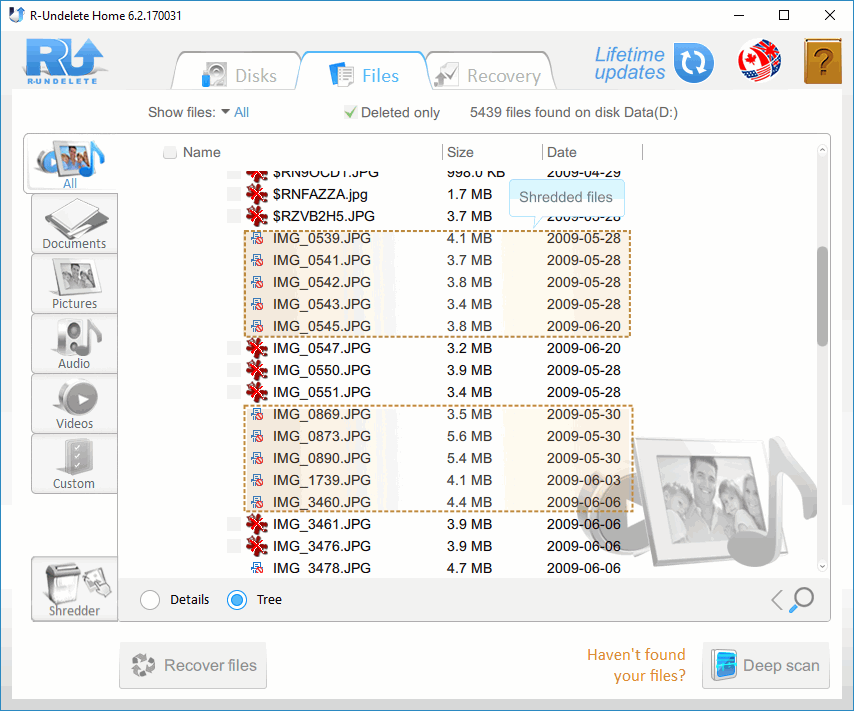The height and width of the screenshot is (711, 854).
Task: Filter files by Documents category
Action: click(x=74, y=224)
